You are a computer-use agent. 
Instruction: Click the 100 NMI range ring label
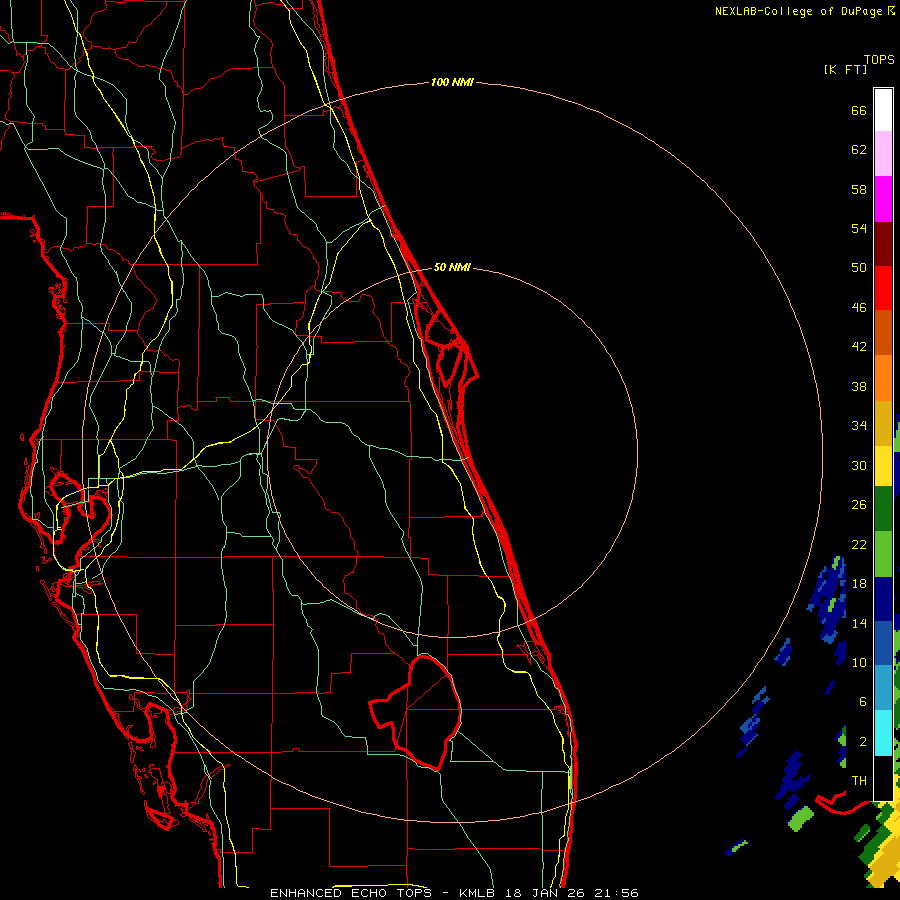[x=452, y=83]
